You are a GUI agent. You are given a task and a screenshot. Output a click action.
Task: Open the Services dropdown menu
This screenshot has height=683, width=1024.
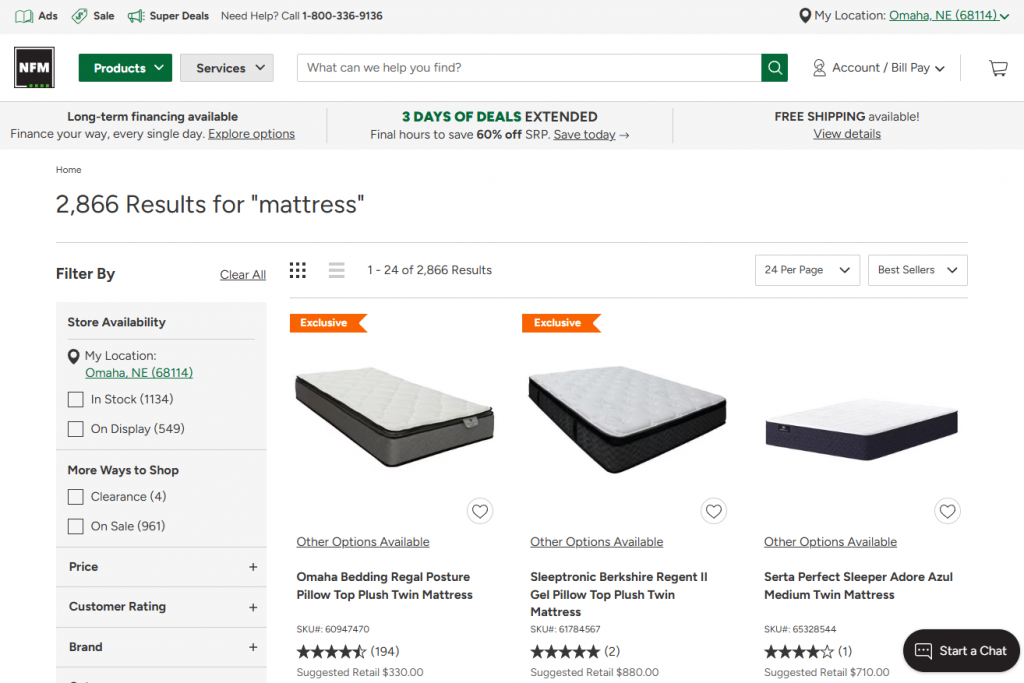(227, 68)
